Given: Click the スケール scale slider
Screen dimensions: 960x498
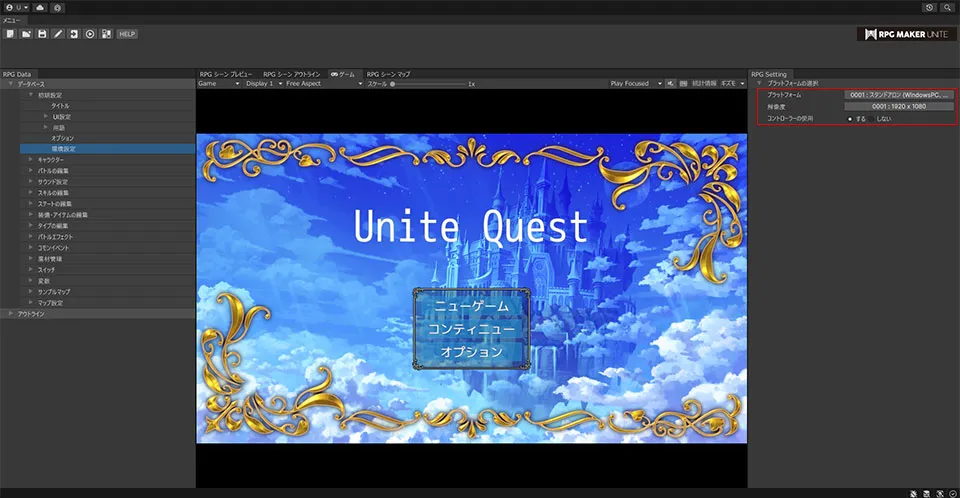Looking at the screenshot, I should tap(430, 84).
